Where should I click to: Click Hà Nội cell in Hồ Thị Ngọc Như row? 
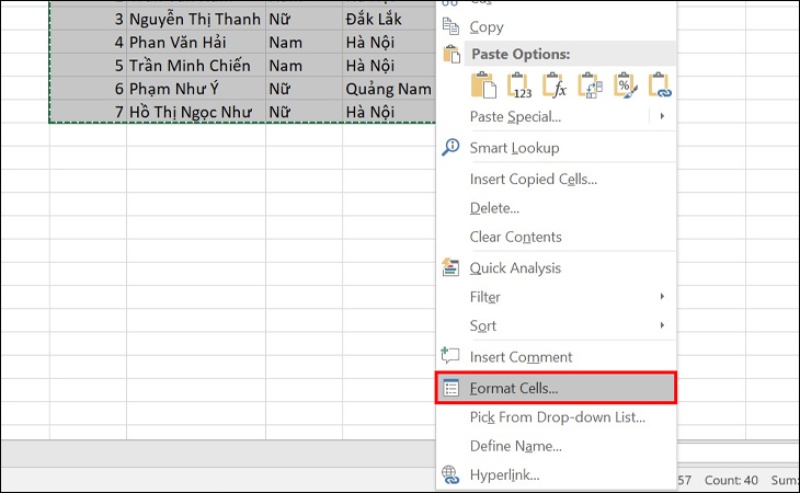tap(389, 112)
